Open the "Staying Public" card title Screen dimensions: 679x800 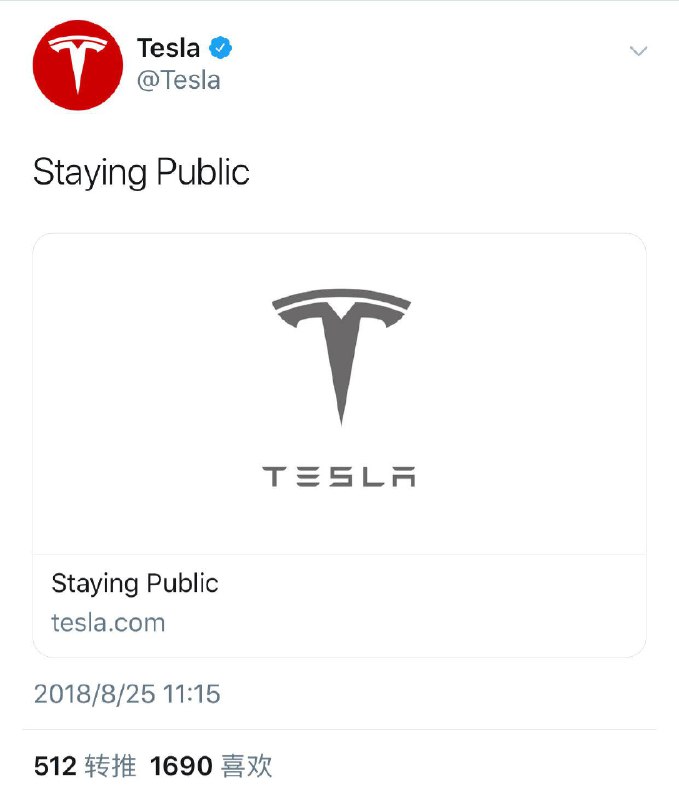coord(135,583)
